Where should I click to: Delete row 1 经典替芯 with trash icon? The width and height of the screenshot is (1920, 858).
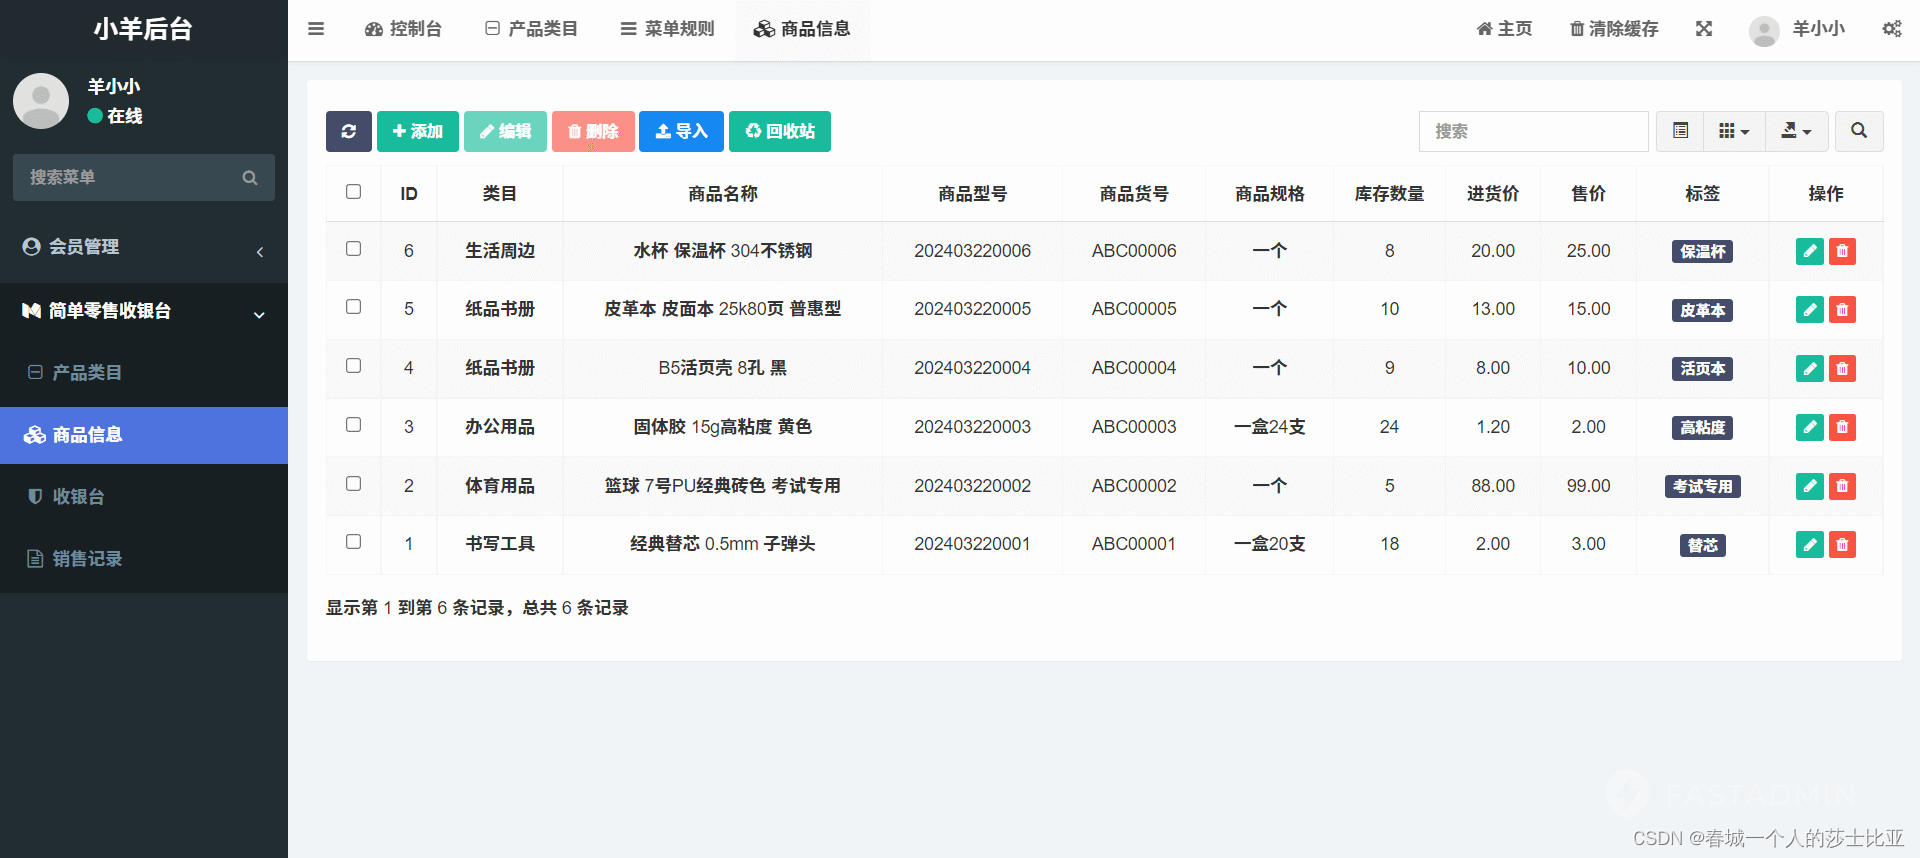pyautogui.click(x=1842, y=544)
